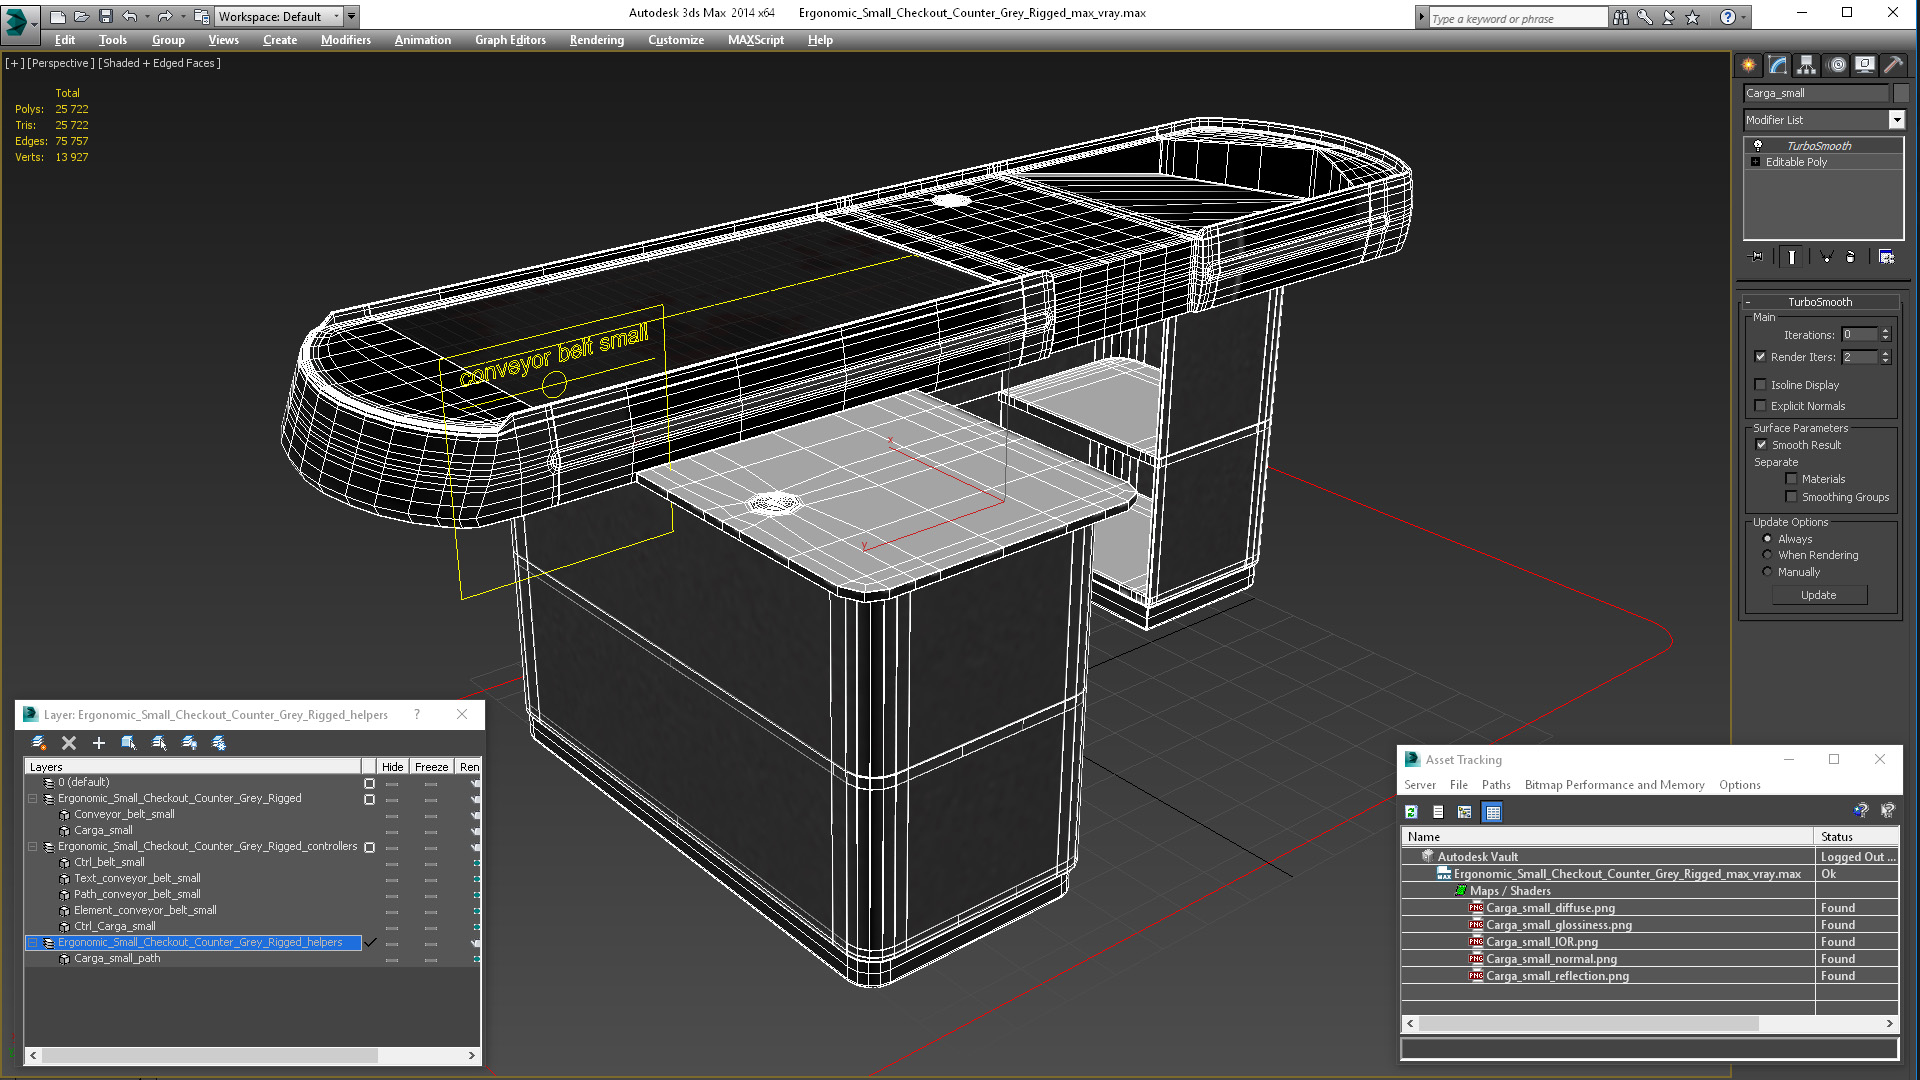Open Paths menu in Asset Tracking
Image resolution: width=1920 pixels, height=1080 pixels.
pos(1495,785)
